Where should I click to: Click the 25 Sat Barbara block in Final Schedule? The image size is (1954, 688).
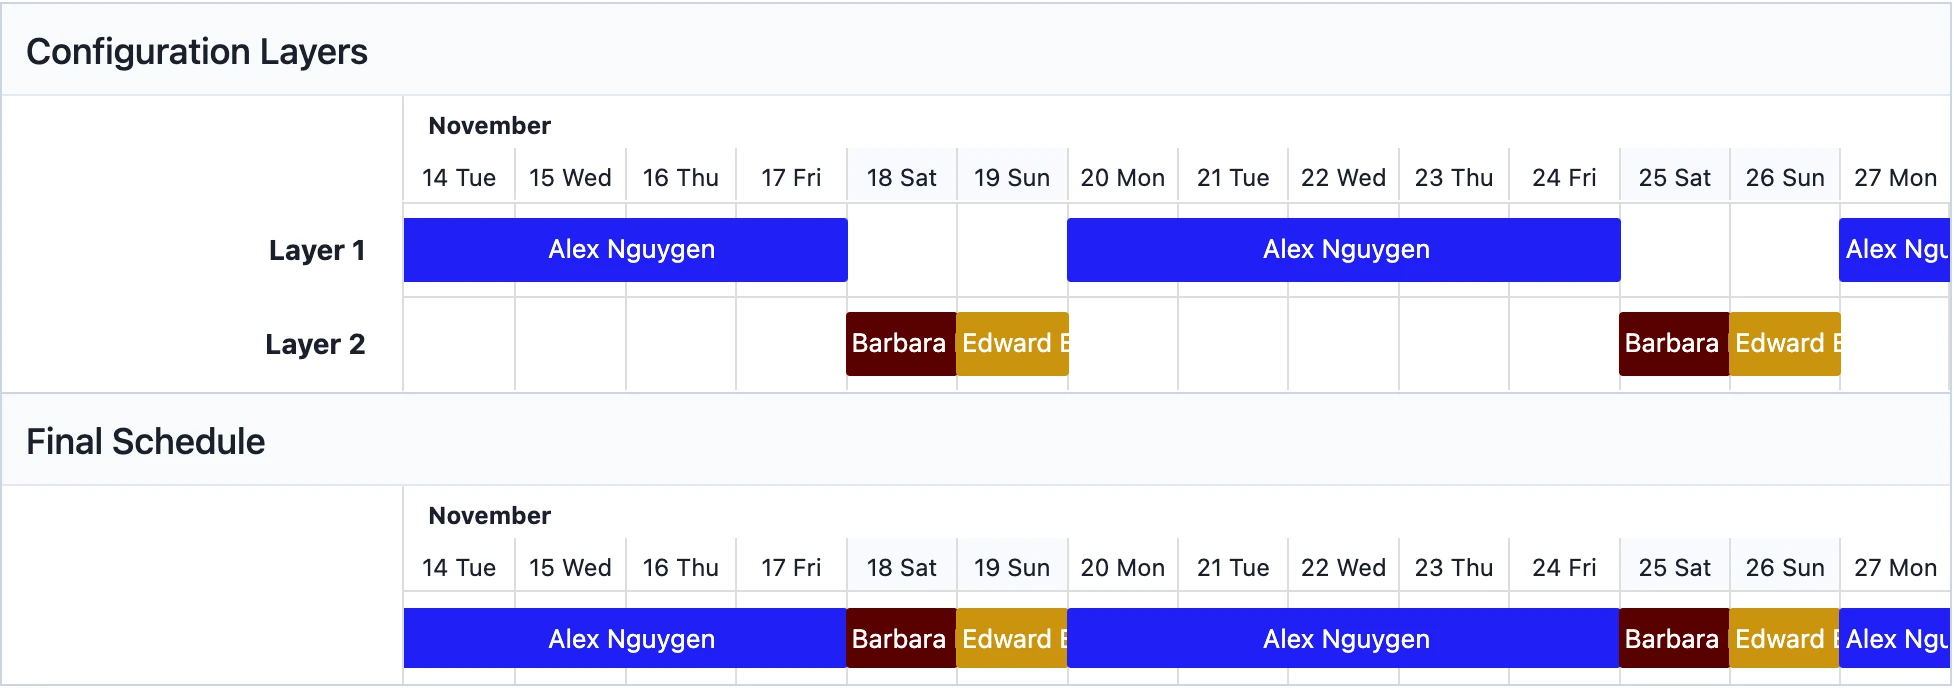[1674, 638]
